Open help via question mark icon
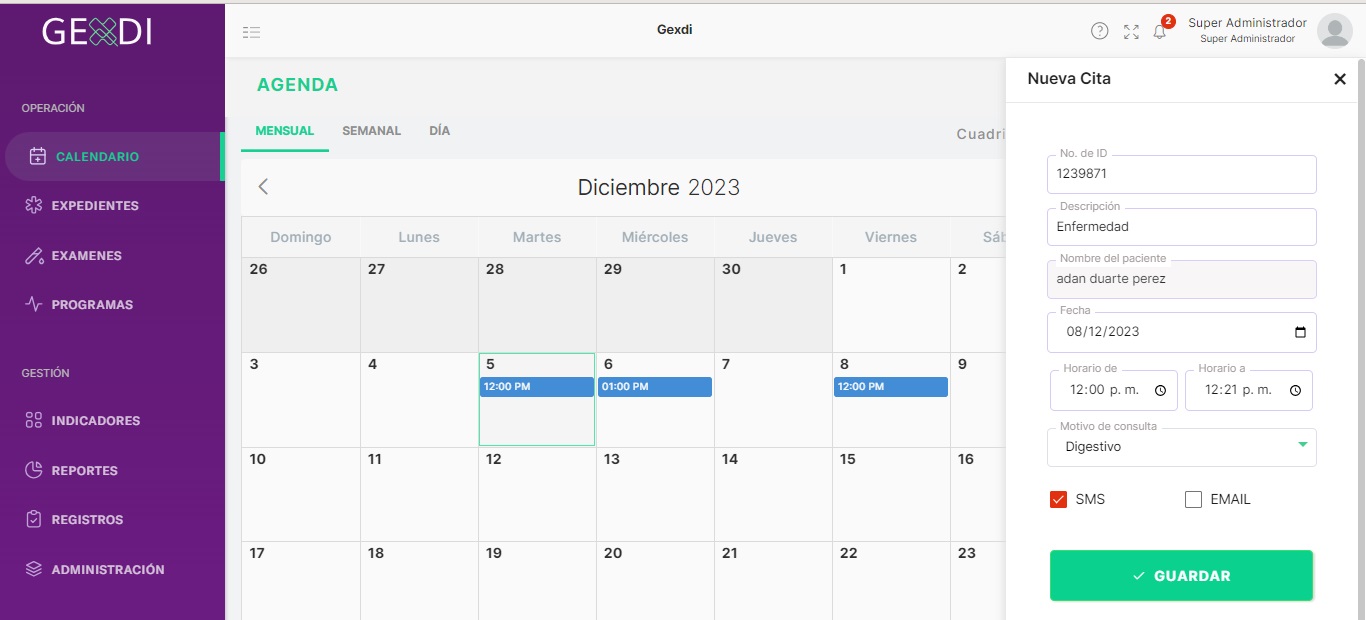This screenshot has height=620, width=1366. pyautogui.click(x=1099, y=31)
